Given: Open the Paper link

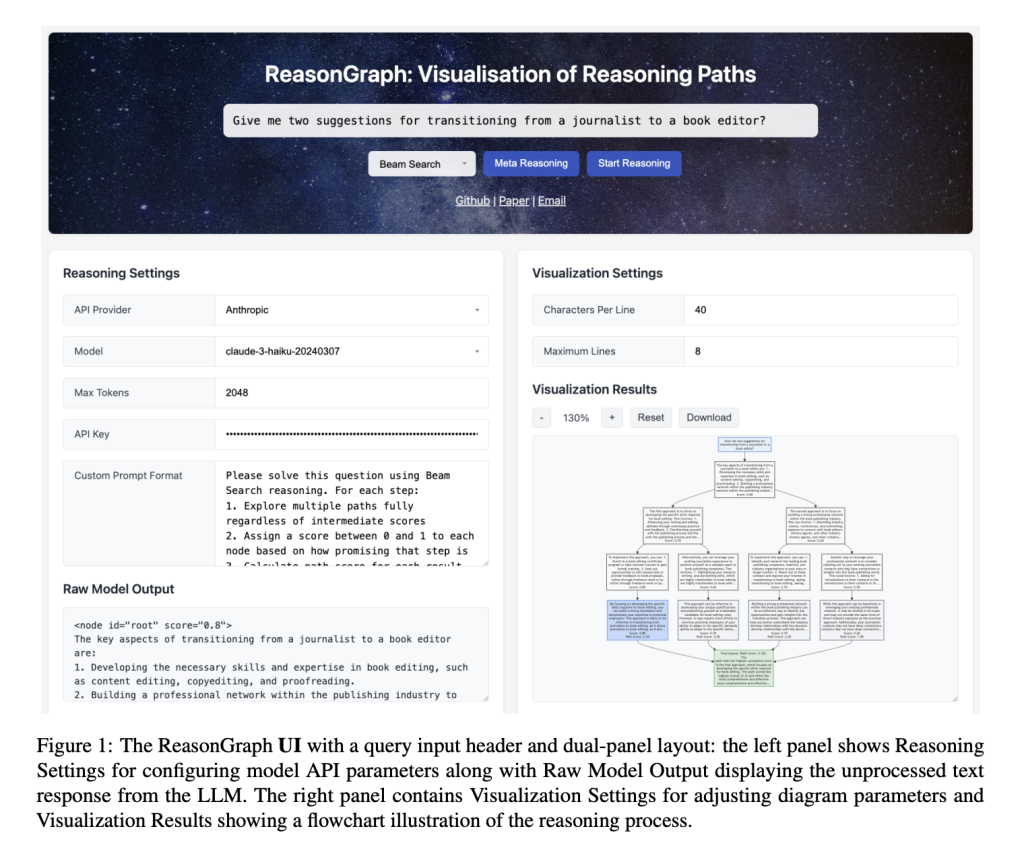Looking at the screenshot, I should click(x=514, y=200).
